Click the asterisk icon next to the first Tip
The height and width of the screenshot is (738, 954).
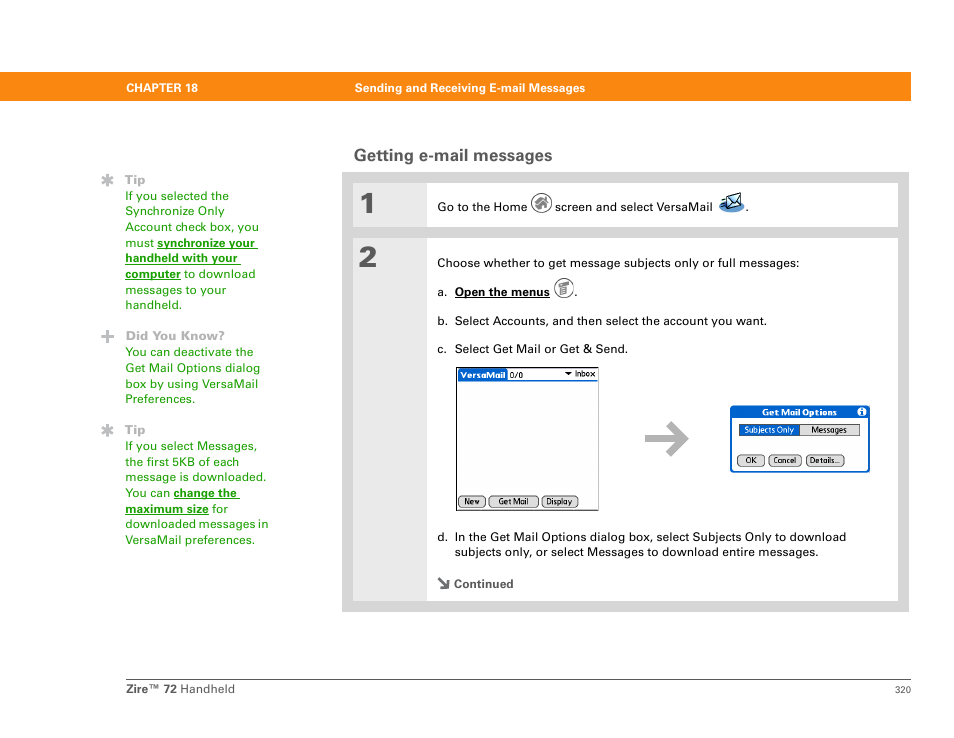[107, 180]
